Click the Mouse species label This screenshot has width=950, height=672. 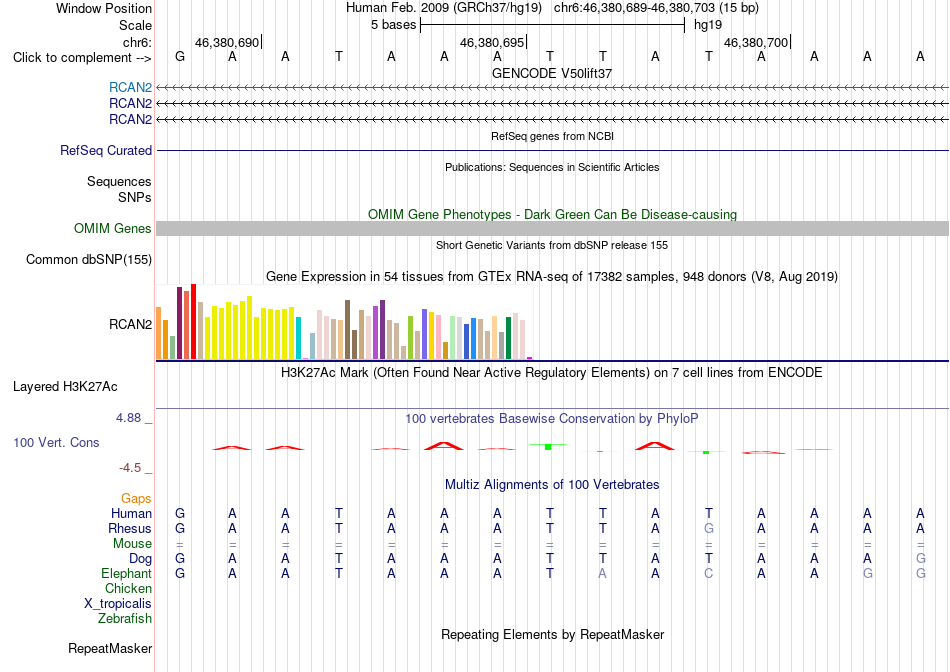tap(132, 544)
